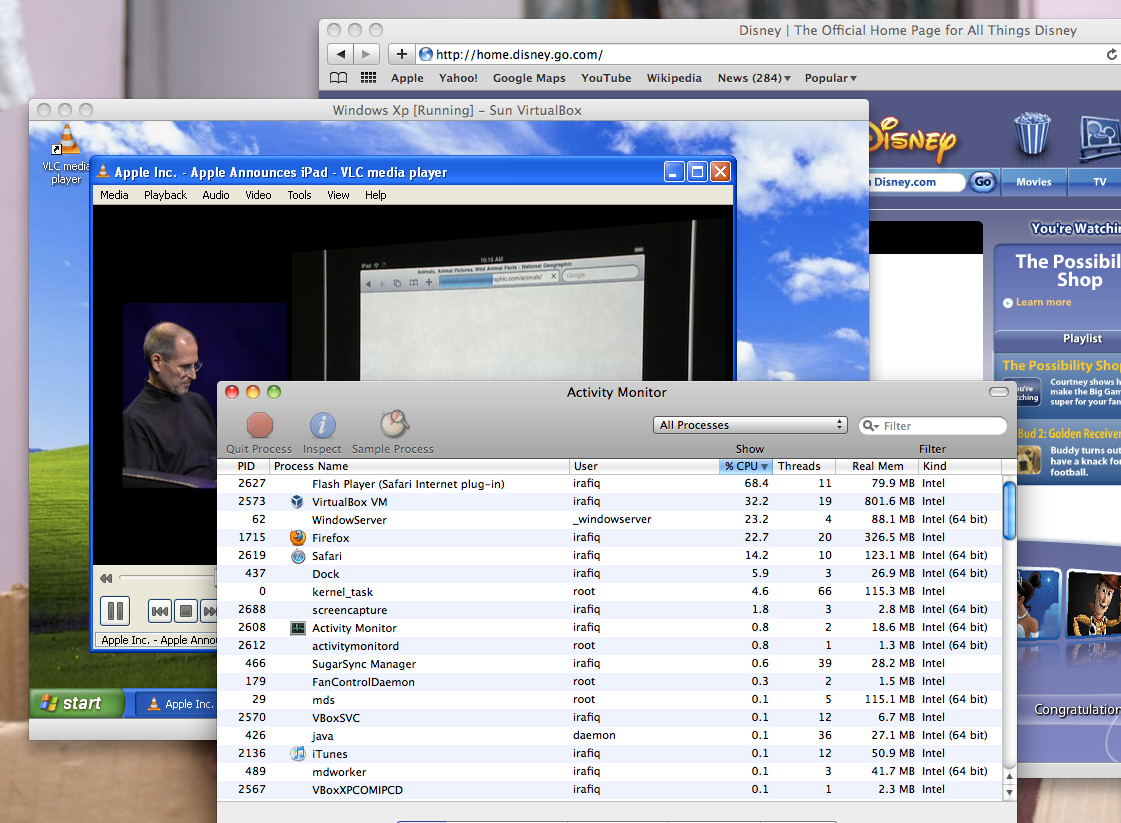Click the Activity Monitor Filter search field
This screenshot has height=823, width=1121.
(x=933, y=425)
